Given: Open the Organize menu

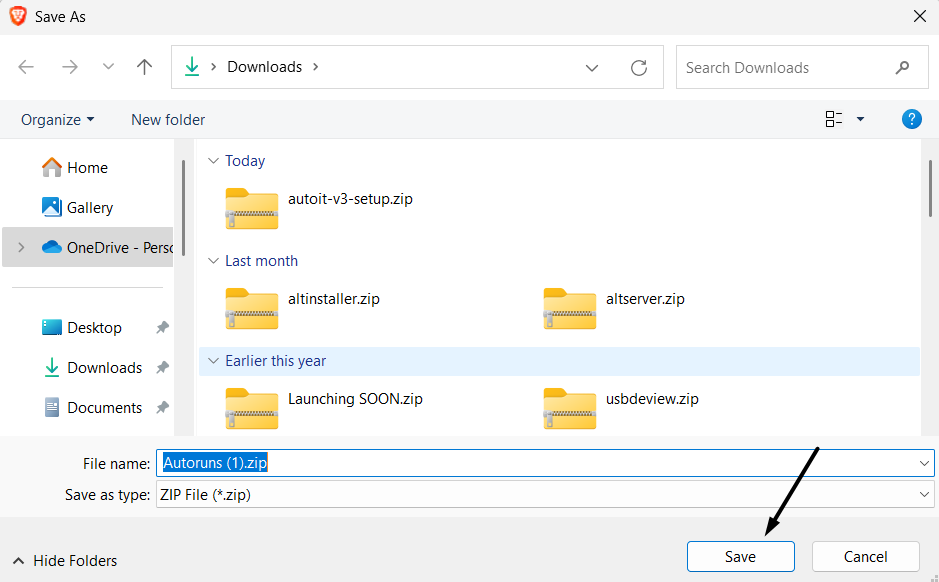Looking at the screenshot, I should click(58, 120).
